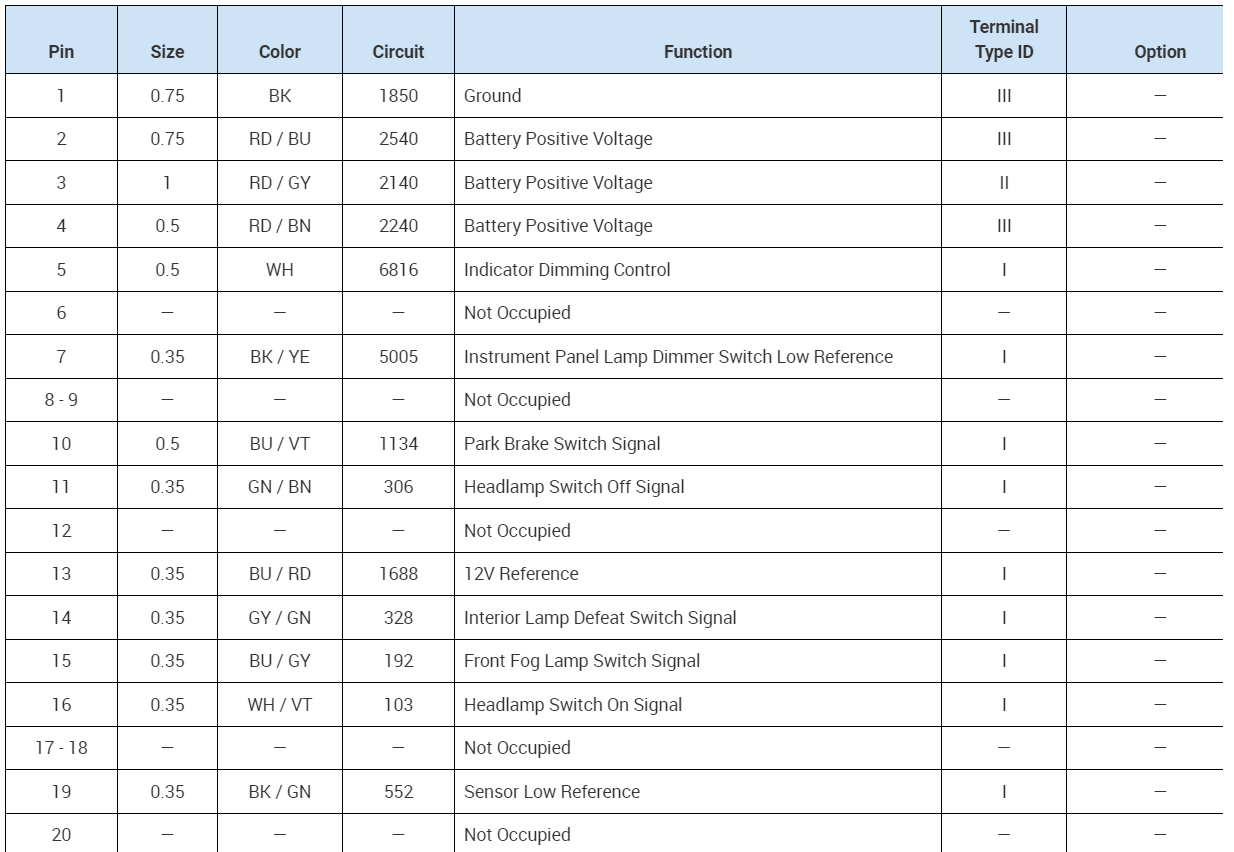This screenshot has width=1234, height=852.
Task: Select Indicator Dimming Control cell
Action: (x=567, y=270)
